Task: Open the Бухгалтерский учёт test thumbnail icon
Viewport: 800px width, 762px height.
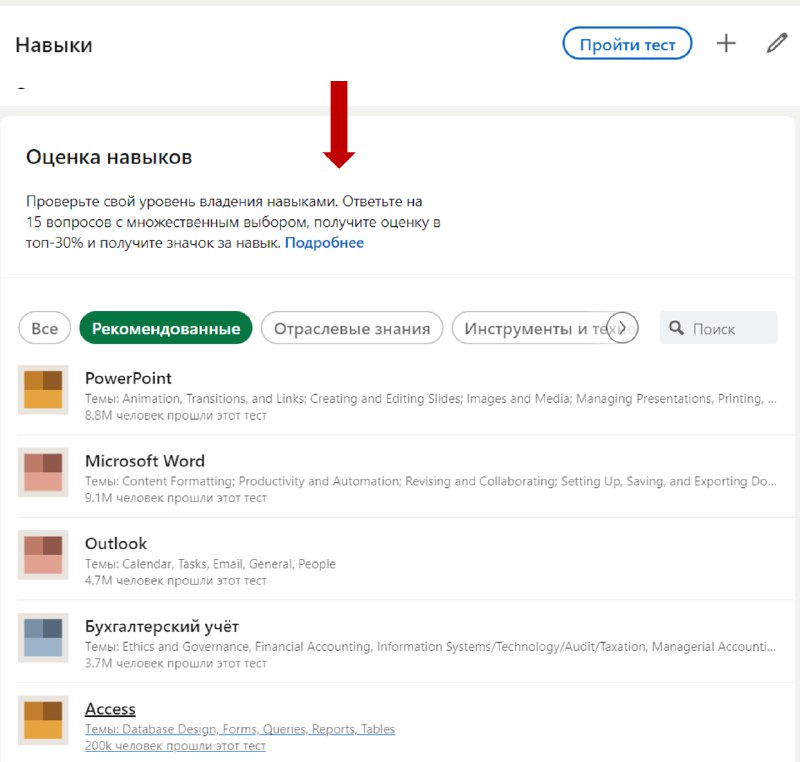Action: [43, 638]
